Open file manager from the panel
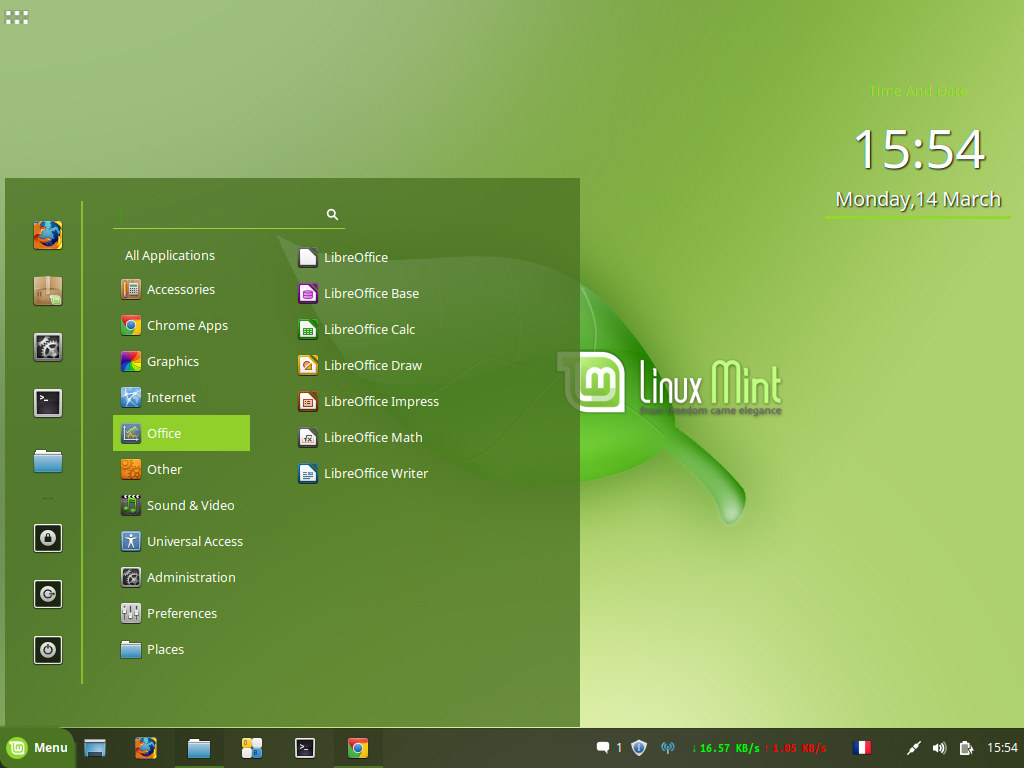Viewport: 1024px width, 768px height. pos(199,748)
